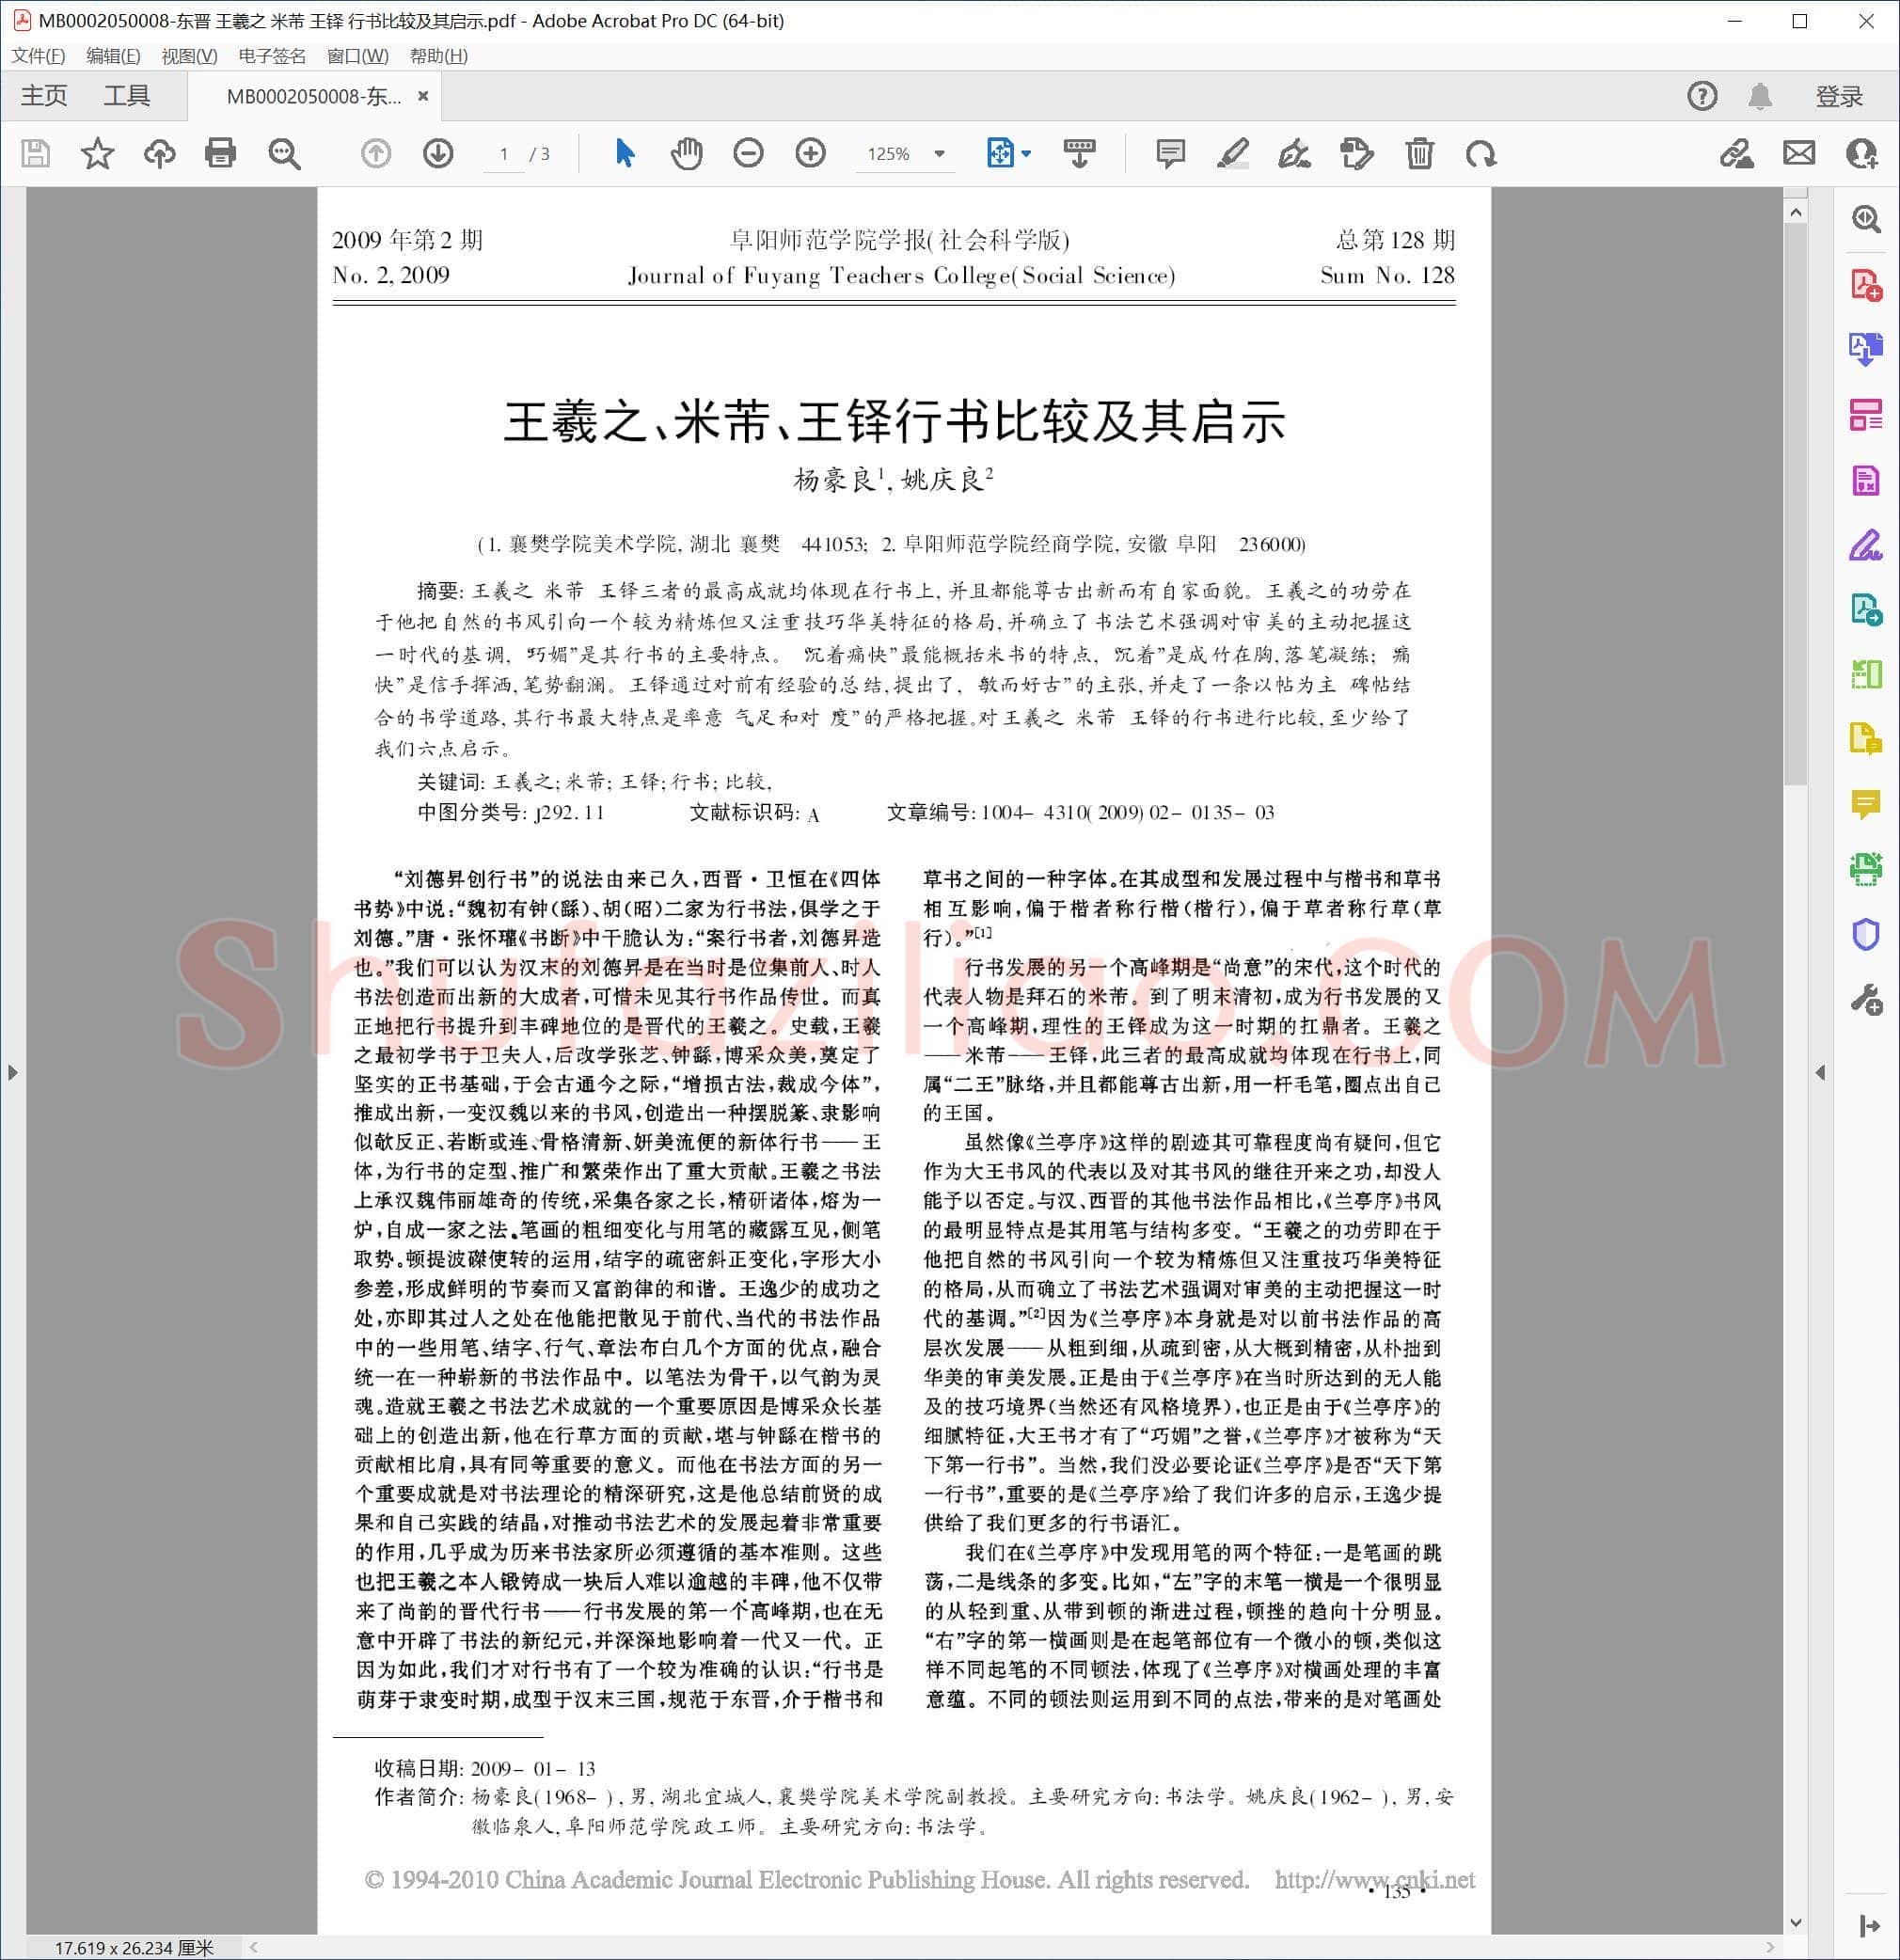Click the Save file icon

tap(36, 153)
